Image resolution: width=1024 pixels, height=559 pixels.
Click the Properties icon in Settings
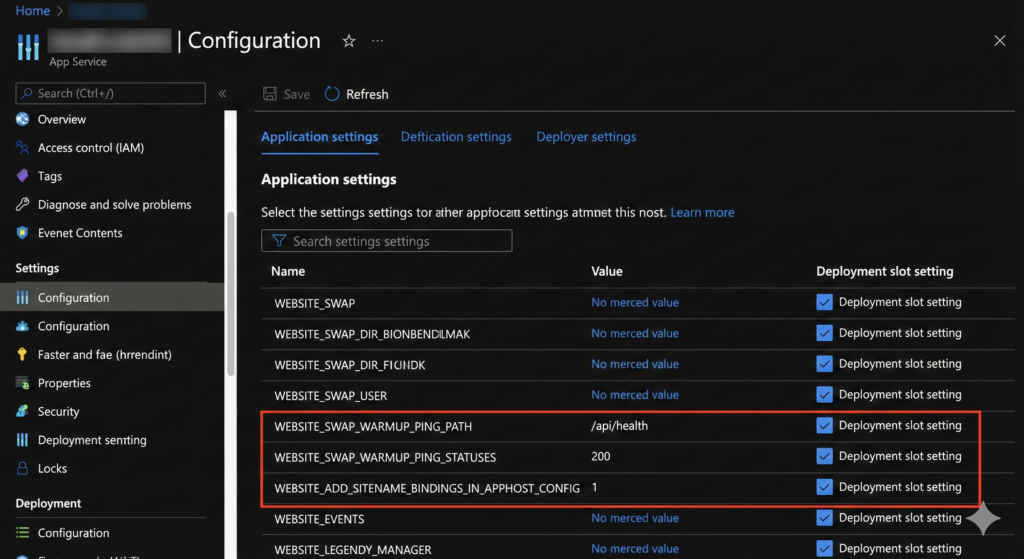(x=22, y=383)
